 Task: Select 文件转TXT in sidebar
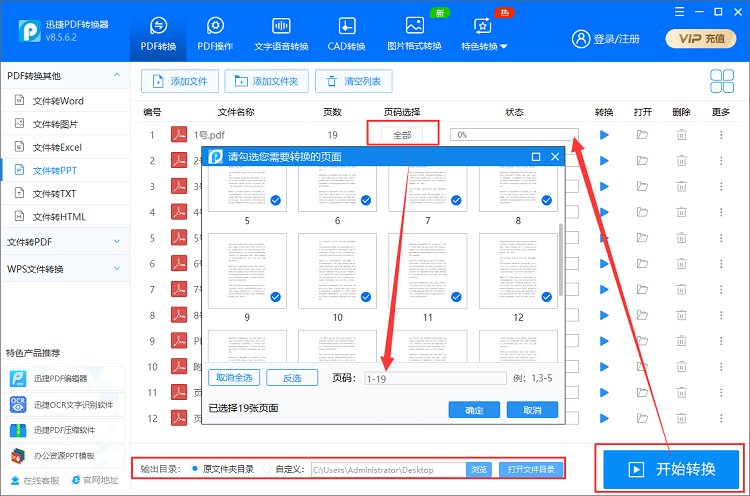click(66, 194)
